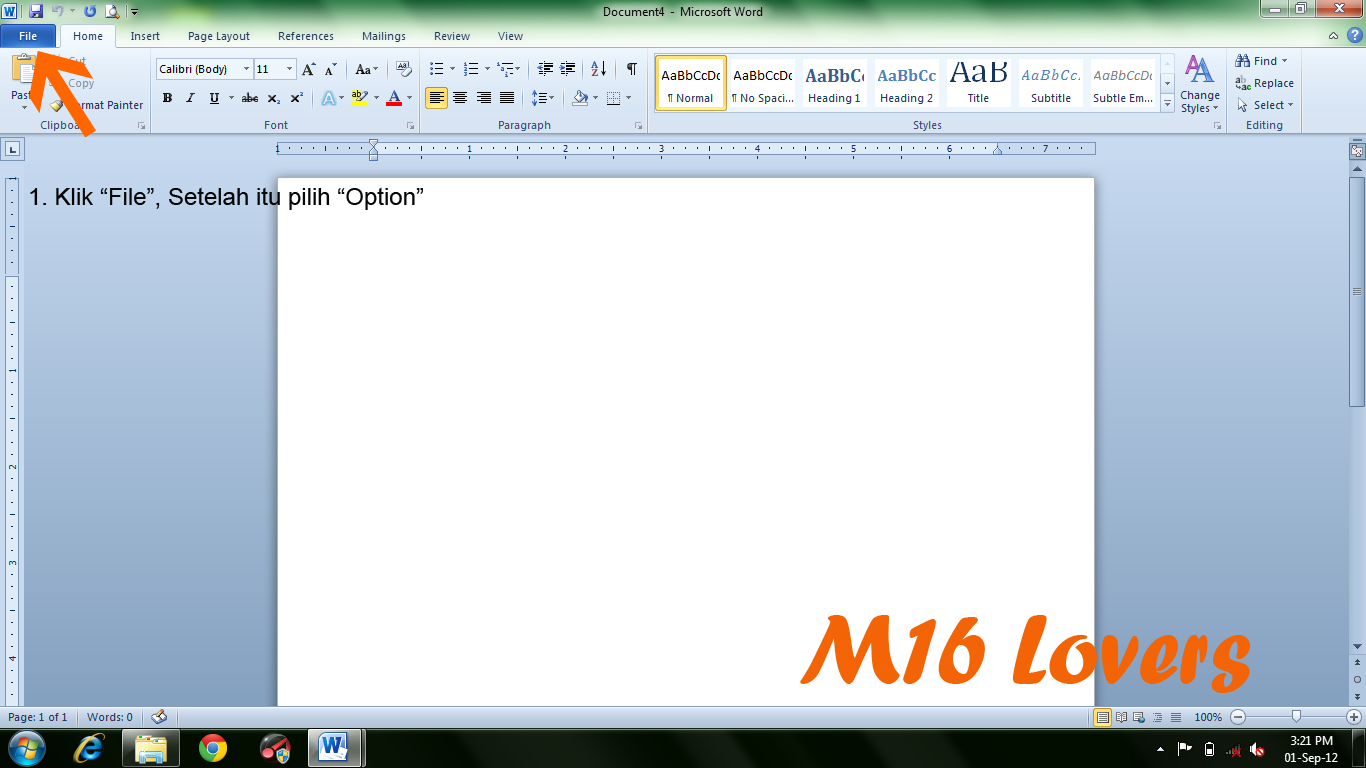
Task: Open the Select dropdown in Editing group
Action: (x=1265, y=105)
